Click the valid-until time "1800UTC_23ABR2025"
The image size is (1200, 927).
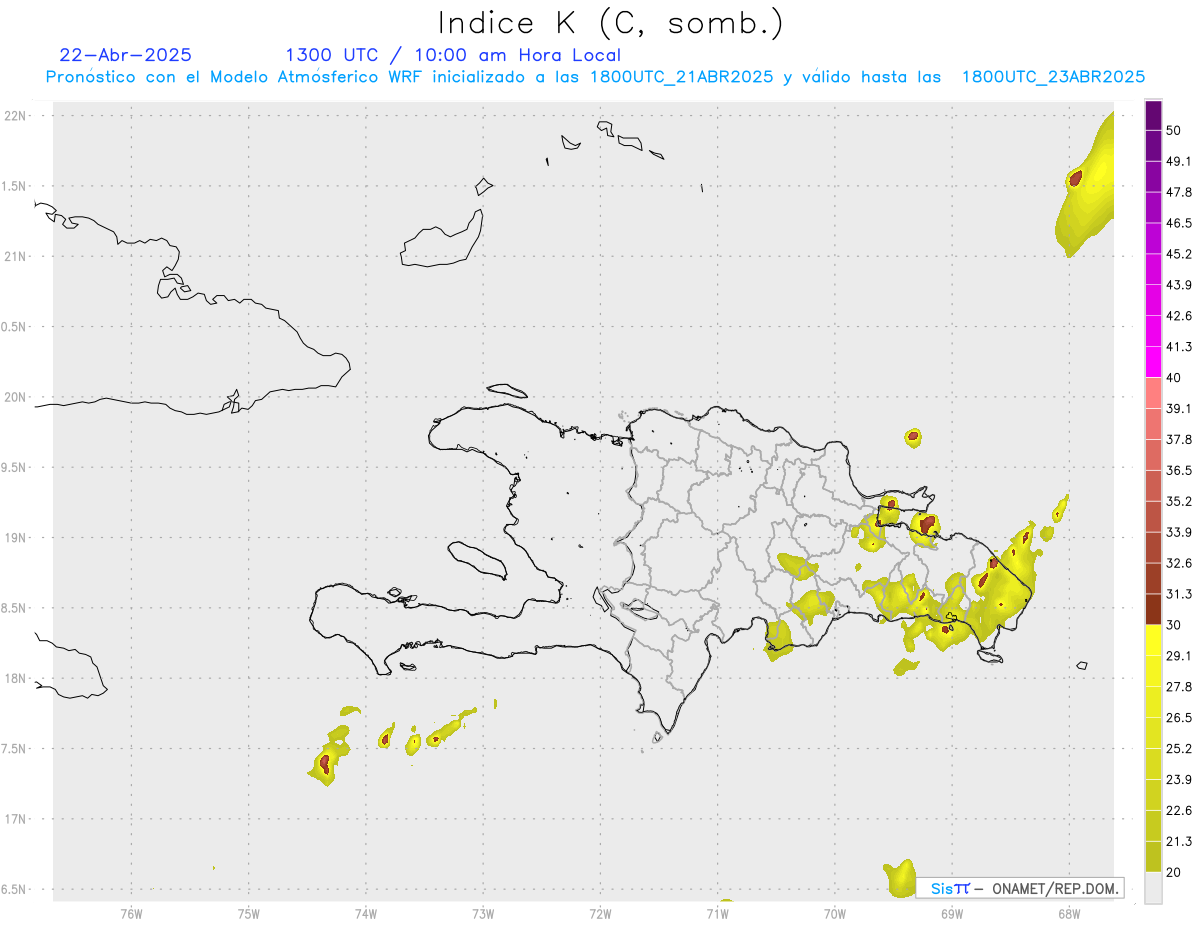(x=1053, y=76)
